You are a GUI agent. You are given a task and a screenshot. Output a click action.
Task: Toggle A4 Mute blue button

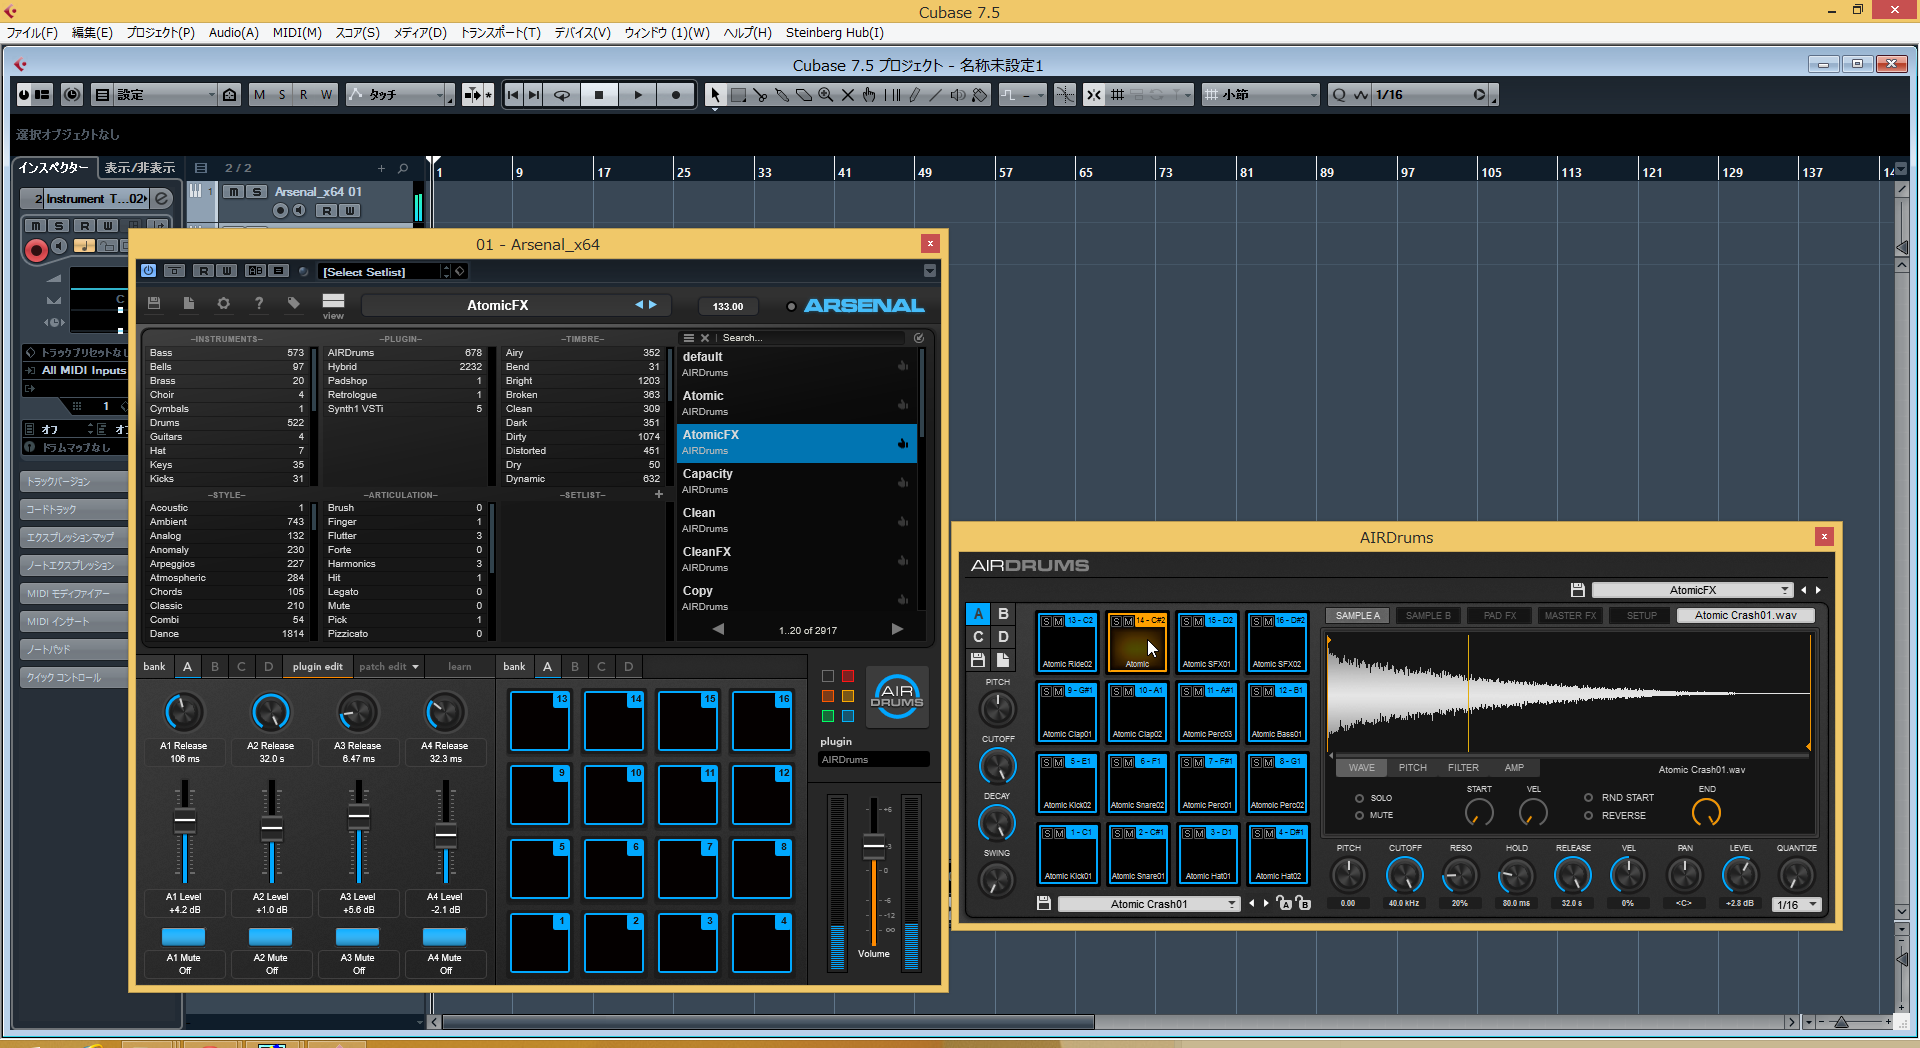[x=444, y=936]
